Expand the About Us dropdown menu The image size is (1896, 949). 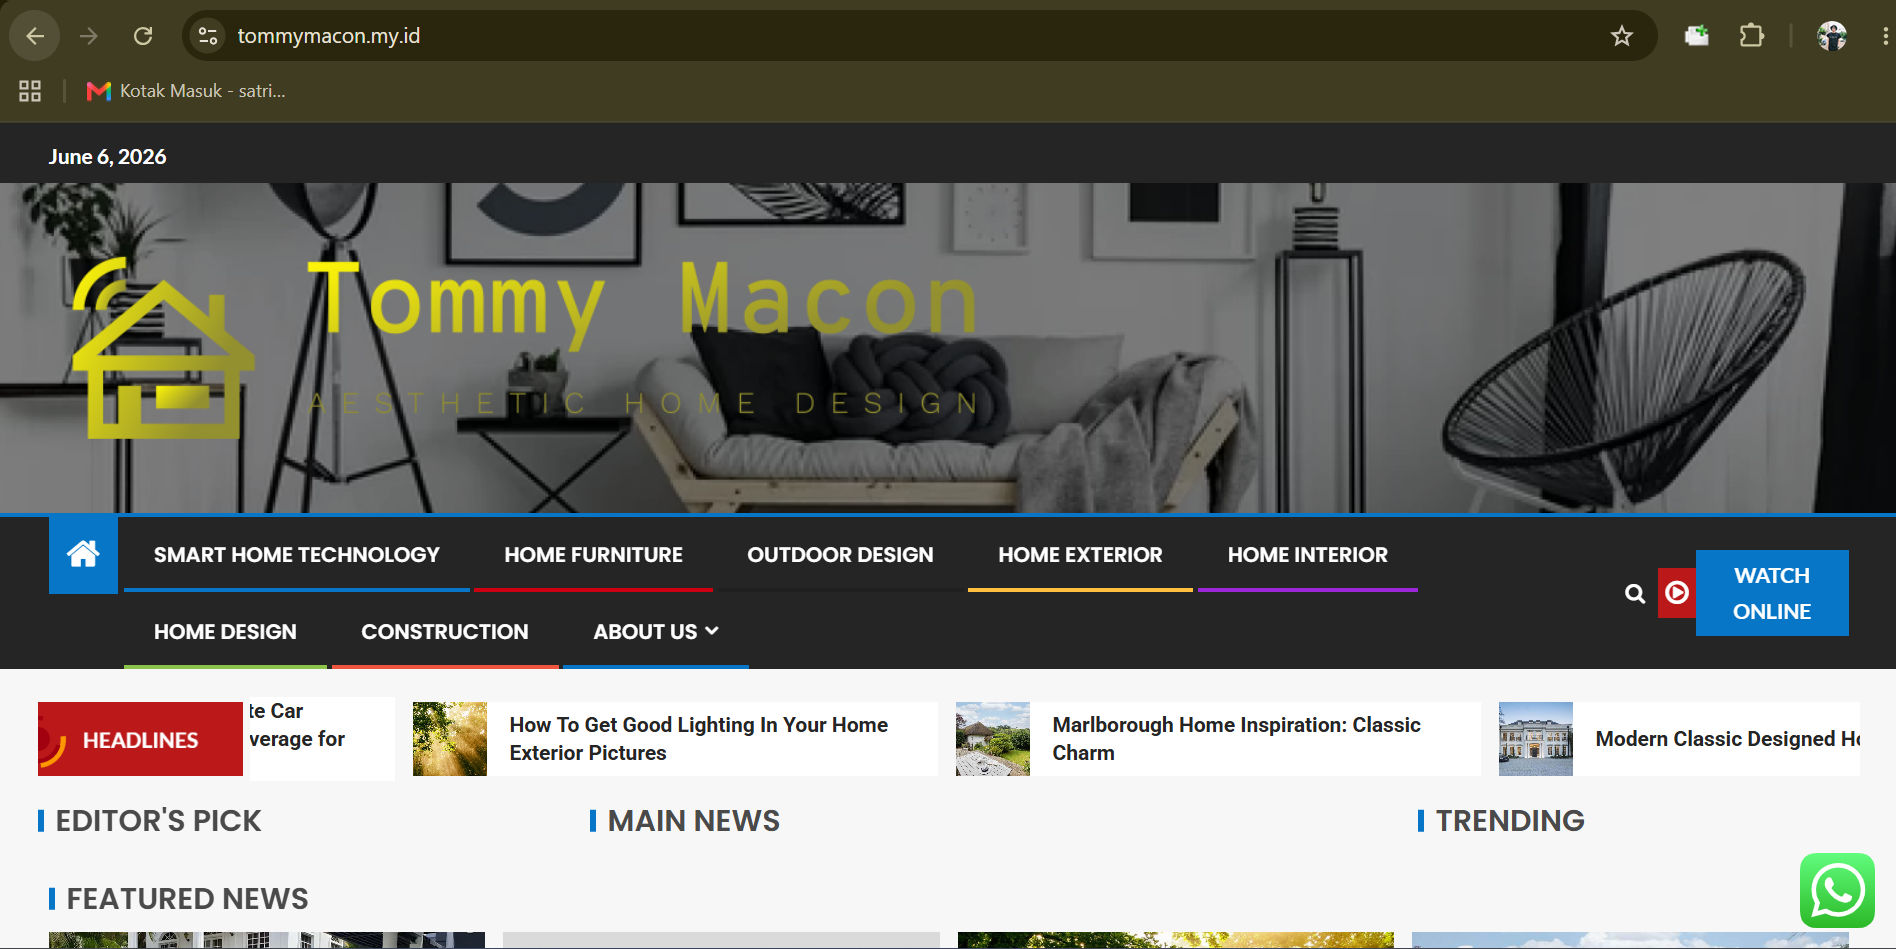coord(656,632)
